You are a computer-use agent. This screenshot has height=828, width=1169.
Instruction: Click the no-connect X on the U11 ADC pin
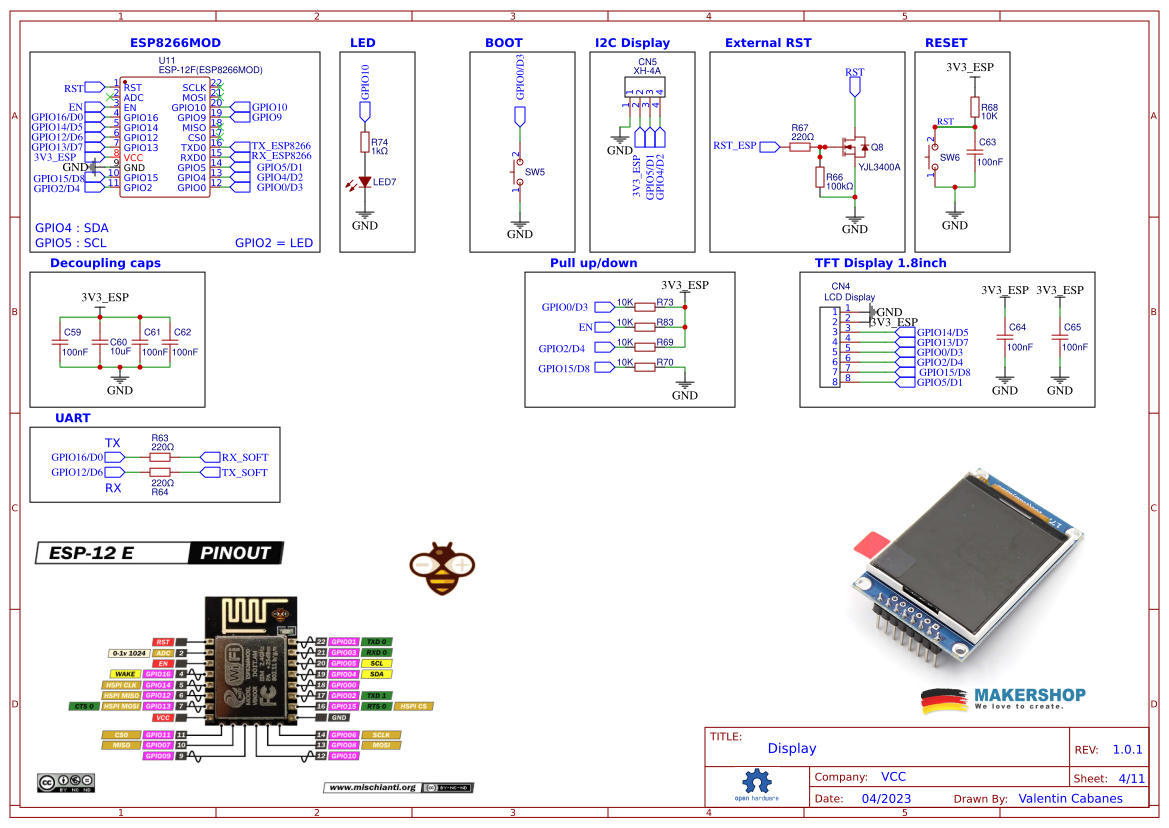(110, 97)
